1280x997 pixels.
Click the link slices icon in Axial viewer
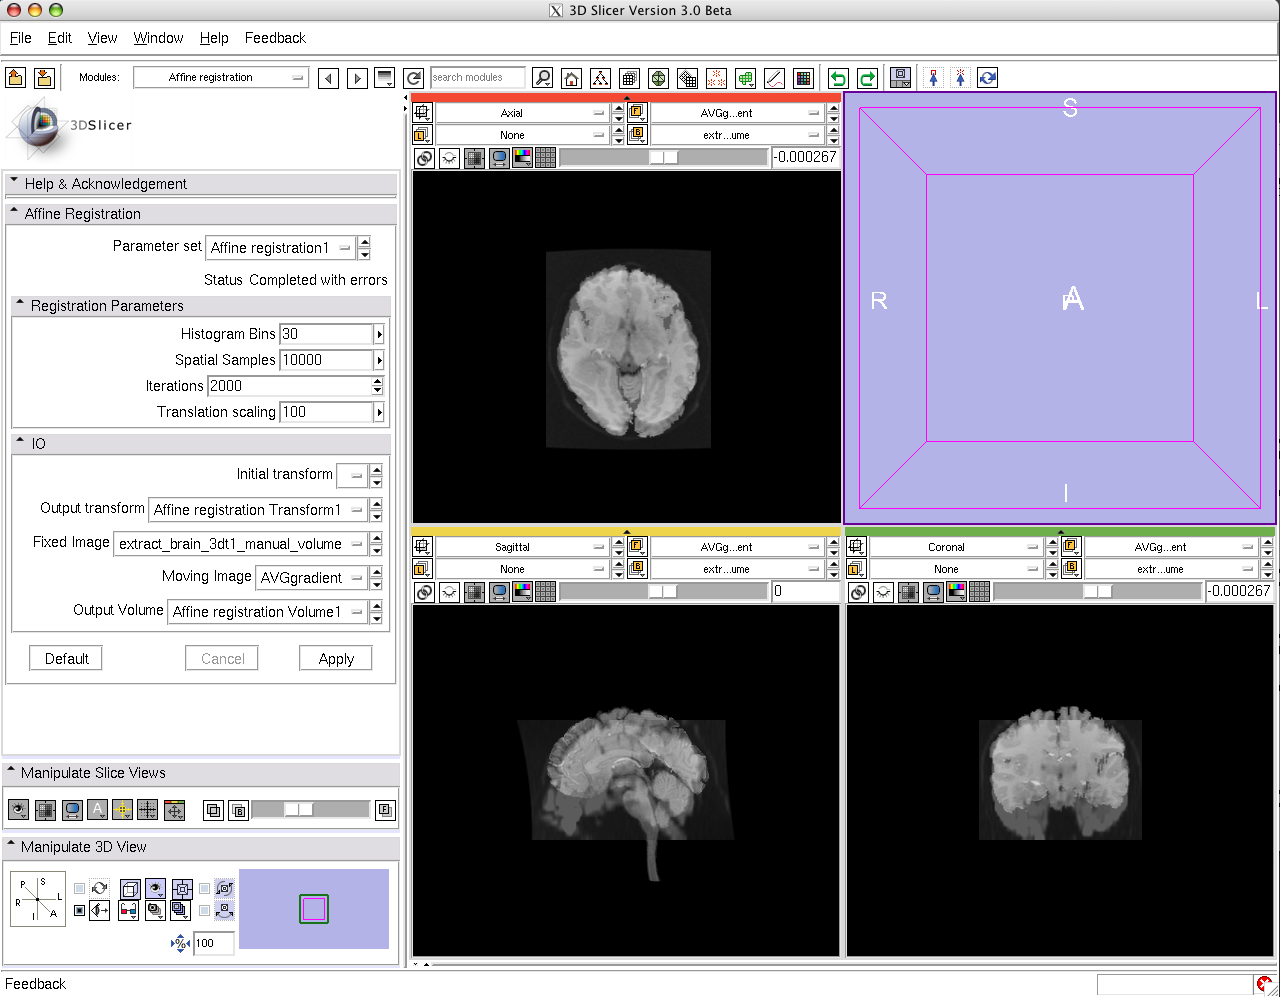424,157
